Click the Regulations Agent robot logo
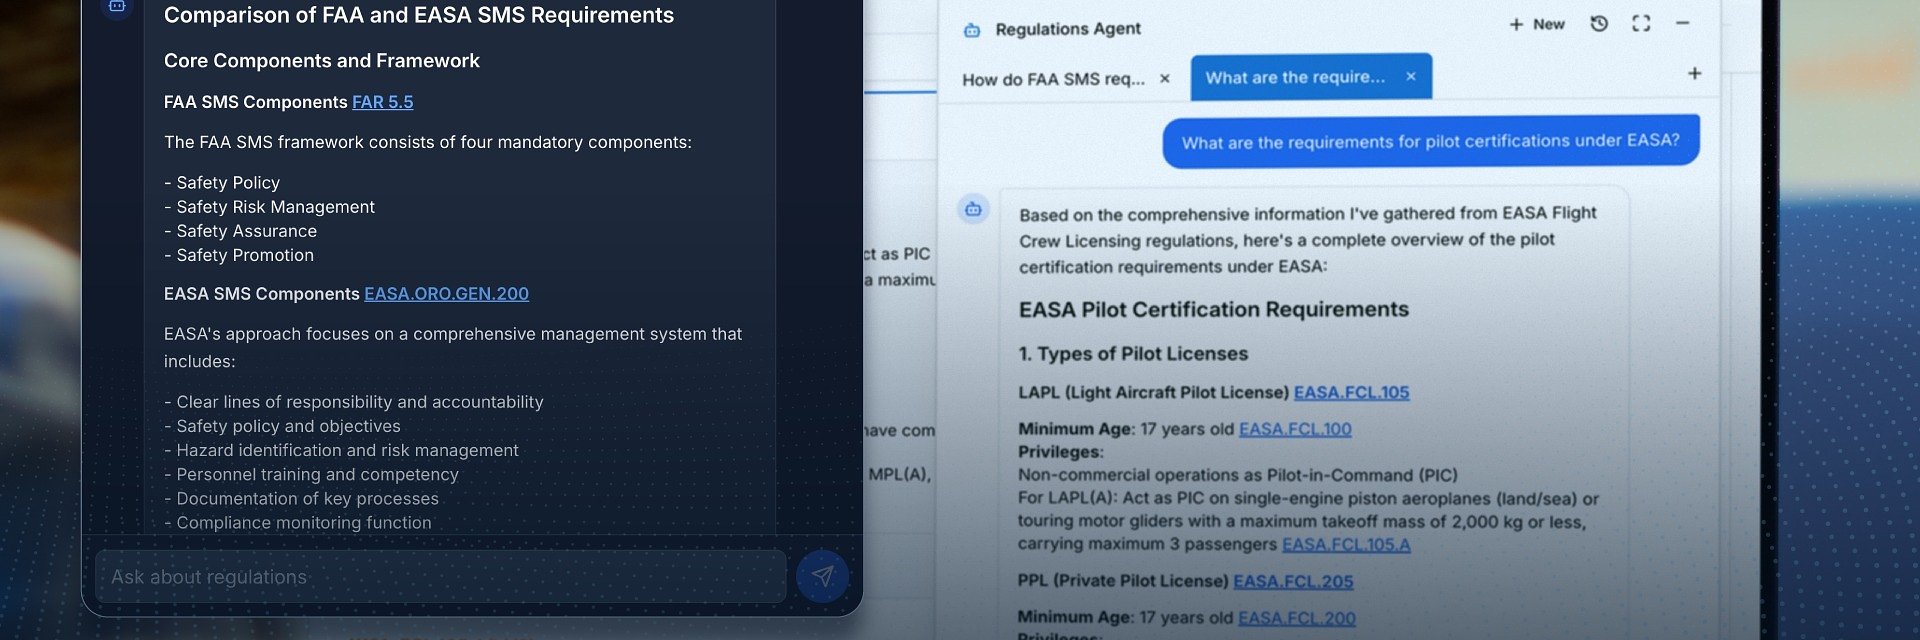 point(972,30)
